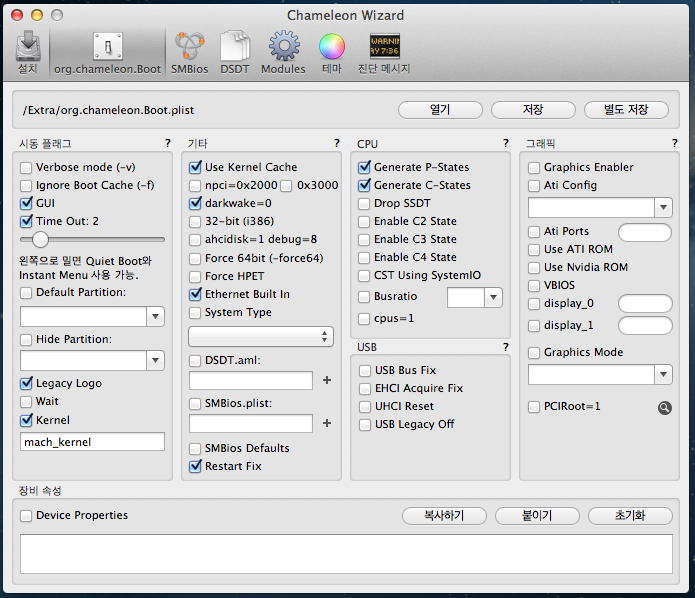
Task: Check the 0x3000 npci checkbox
Action: click(x=286, y=186)
